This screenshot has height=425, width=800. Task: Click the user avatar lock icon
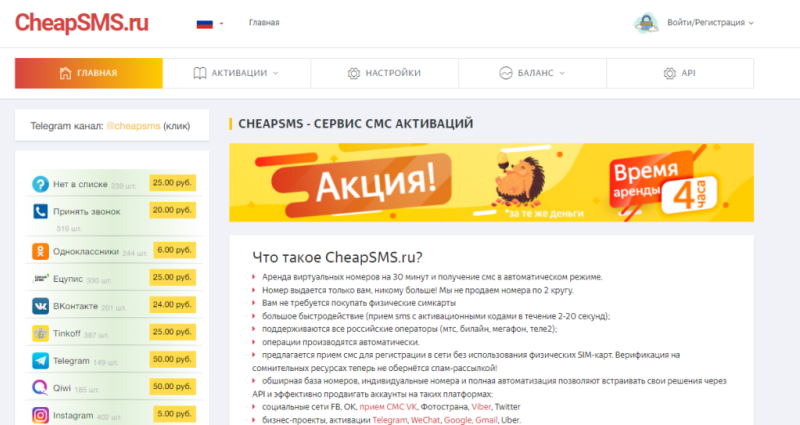coord(646,23)
